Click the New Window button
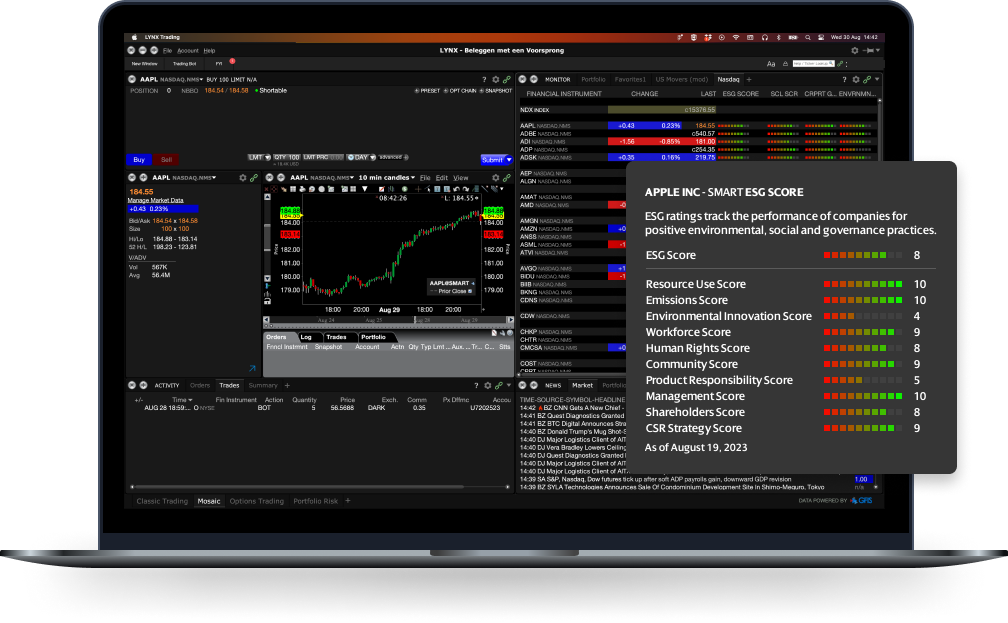The height and width of the screenshot is (623, 1008). [145, 64]
